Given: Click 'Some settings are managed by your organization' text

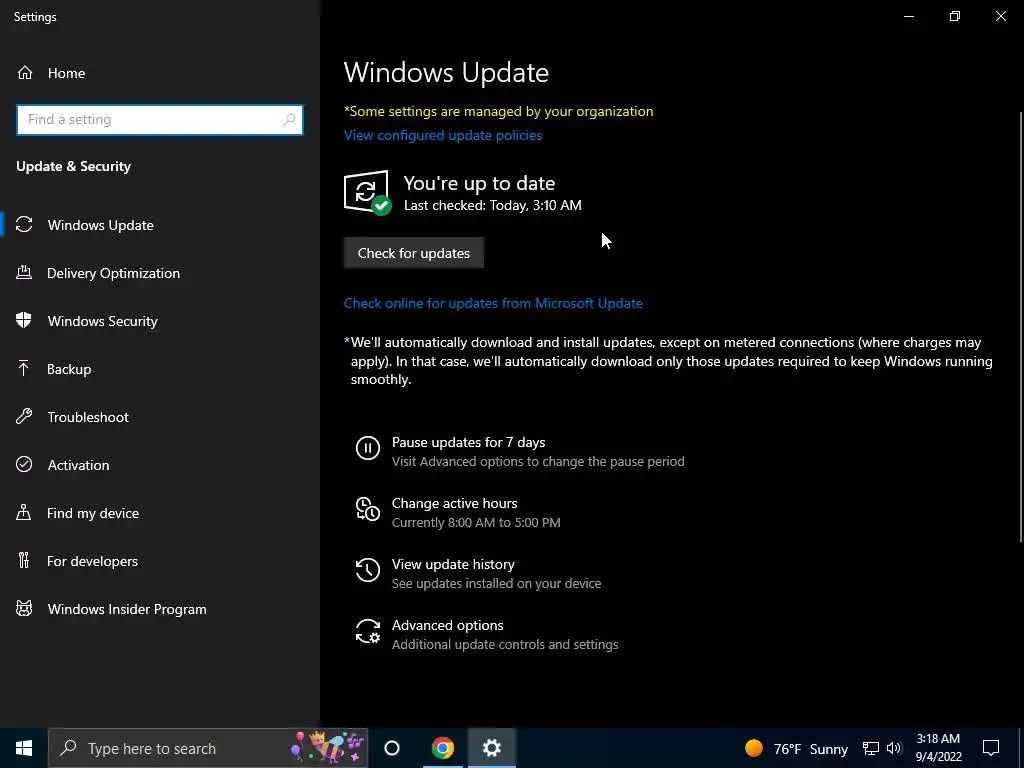Looking at the screenshot, I should (499, 111).
